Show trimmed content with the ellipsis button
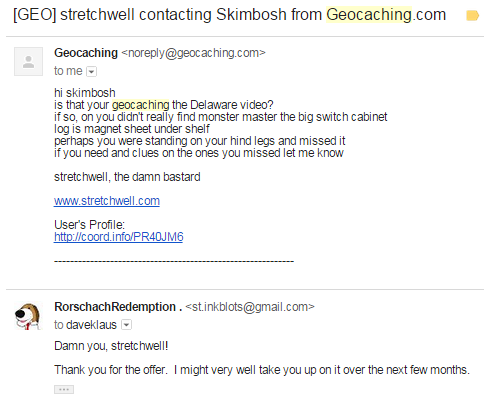The height and width of the screenshot is (402, 484). [x=64, y=389]
